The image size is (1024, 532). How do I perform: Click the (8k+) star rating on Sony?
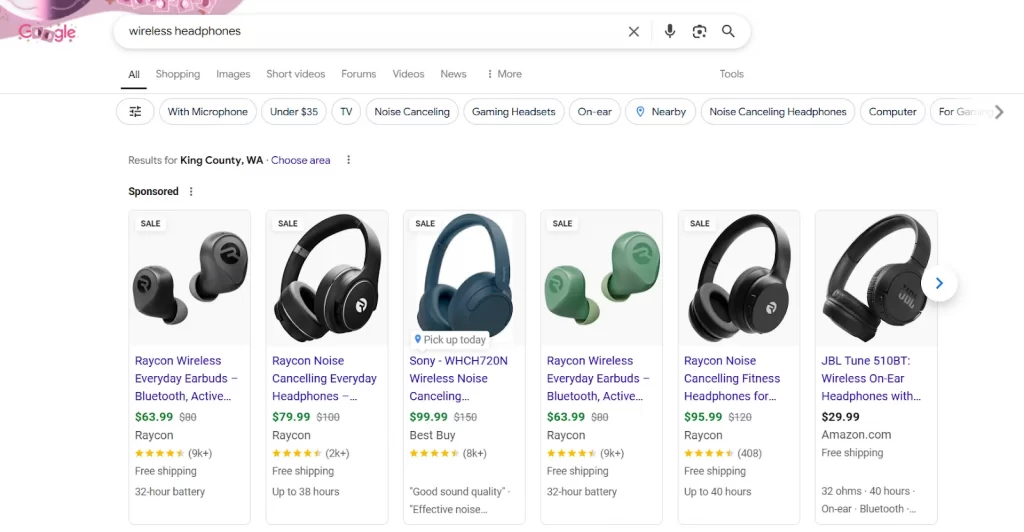pos(448,453)
